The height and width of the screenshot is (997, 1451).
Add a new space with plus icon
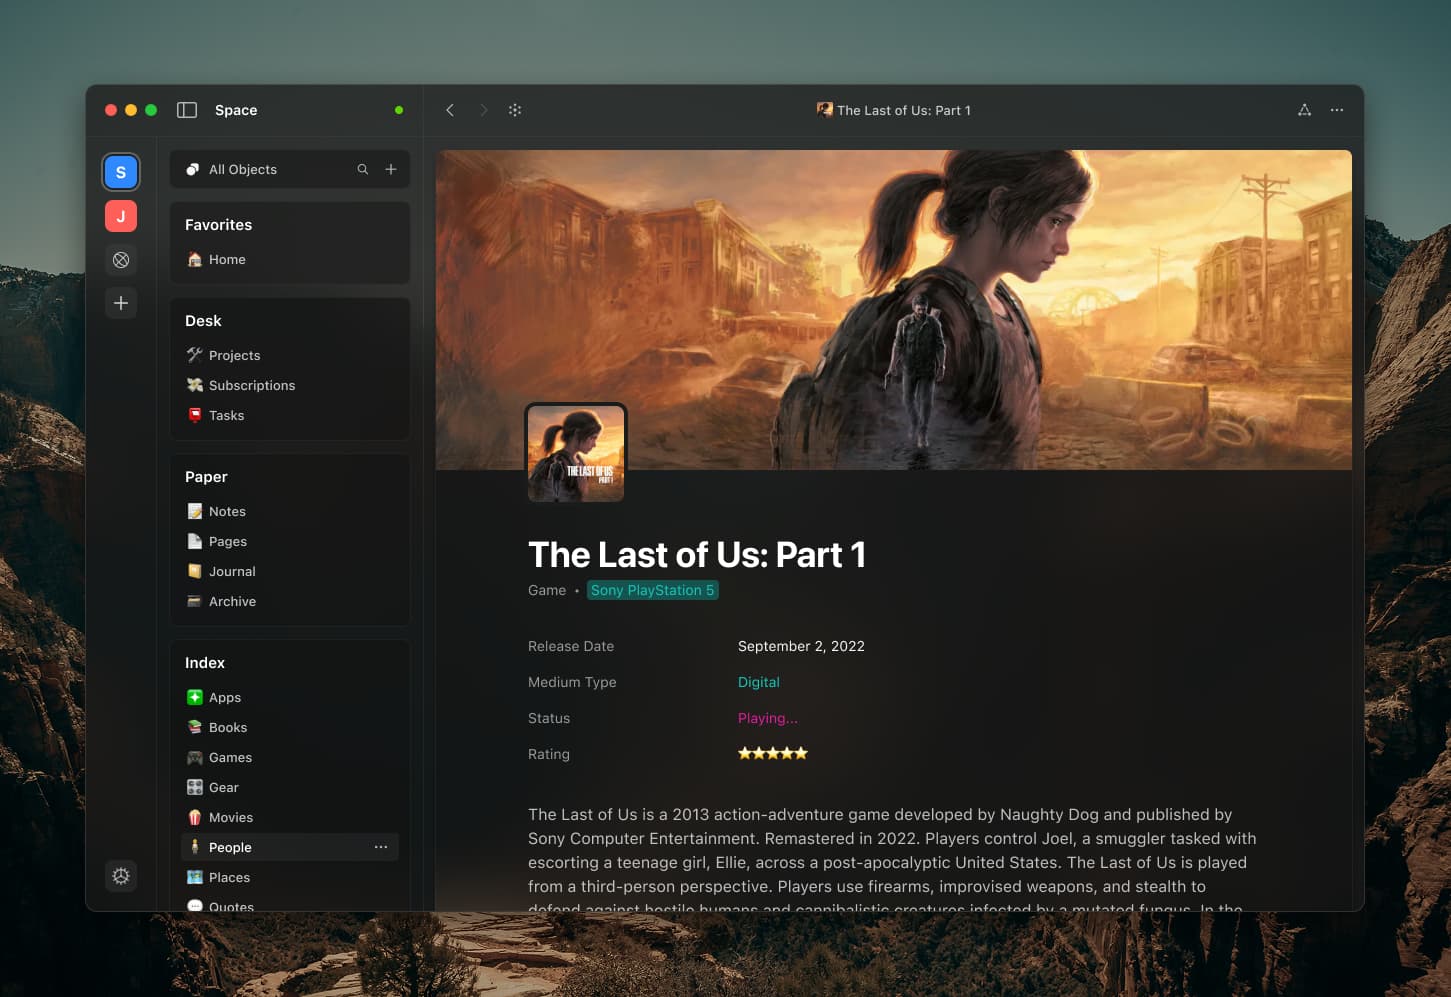tap(121, 303)
